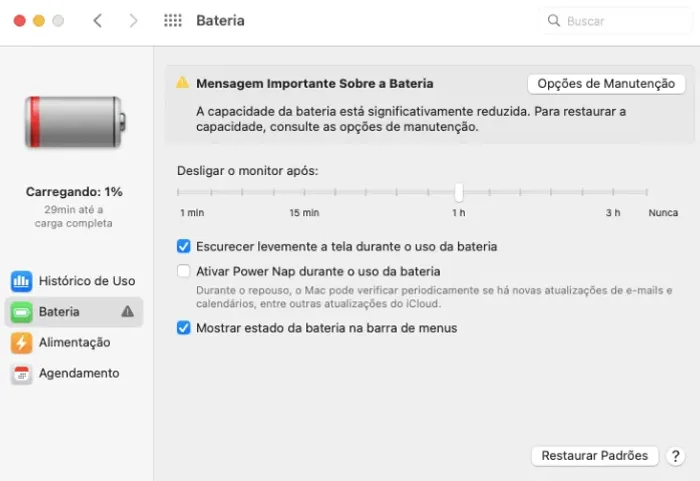Screen dimensions: 700x481
Task: Enable Ativar Power Nap checkbox
Action: [x=183, y=271]
